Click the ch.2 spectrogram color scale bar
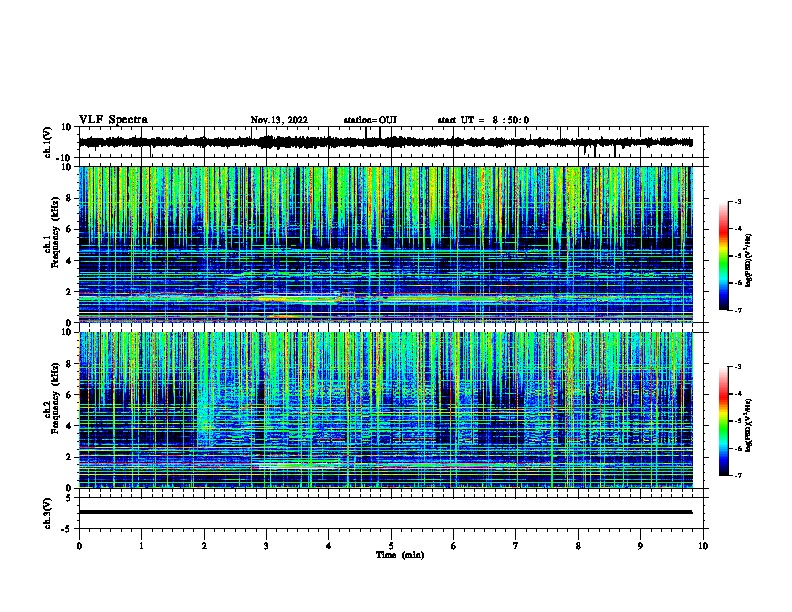Viewport: 792px width, 612px height. [x=723, y=421]
